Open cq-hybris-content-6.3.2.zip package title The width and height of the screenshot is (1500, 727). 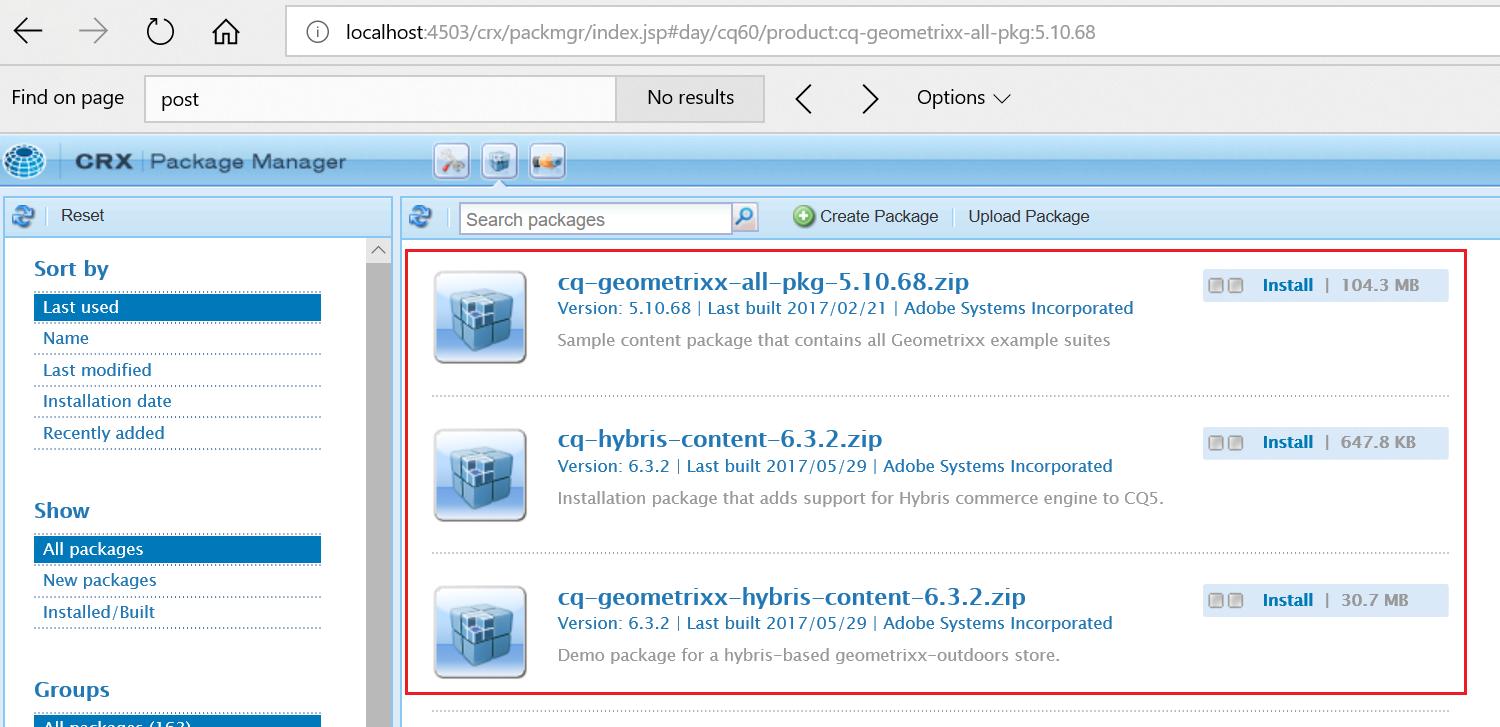(x=720, y=439)
